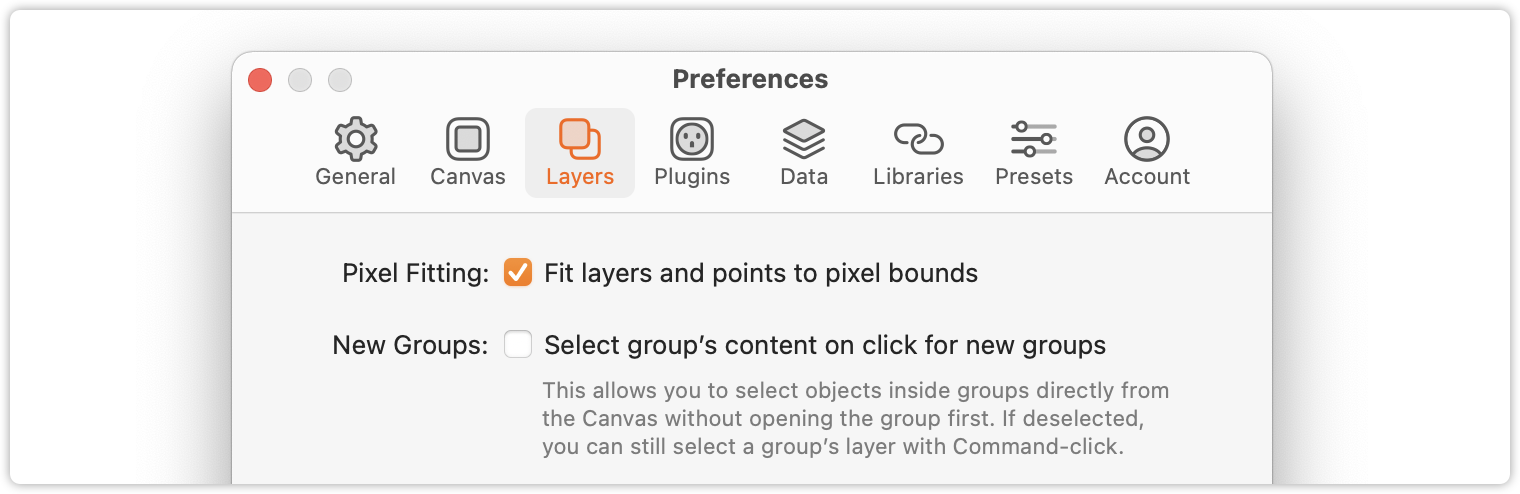Open the General preferences gear icon
Image resolution: width=1520 pixels, height=494 pixels.
pyautogui.click(x=355, y=139)
